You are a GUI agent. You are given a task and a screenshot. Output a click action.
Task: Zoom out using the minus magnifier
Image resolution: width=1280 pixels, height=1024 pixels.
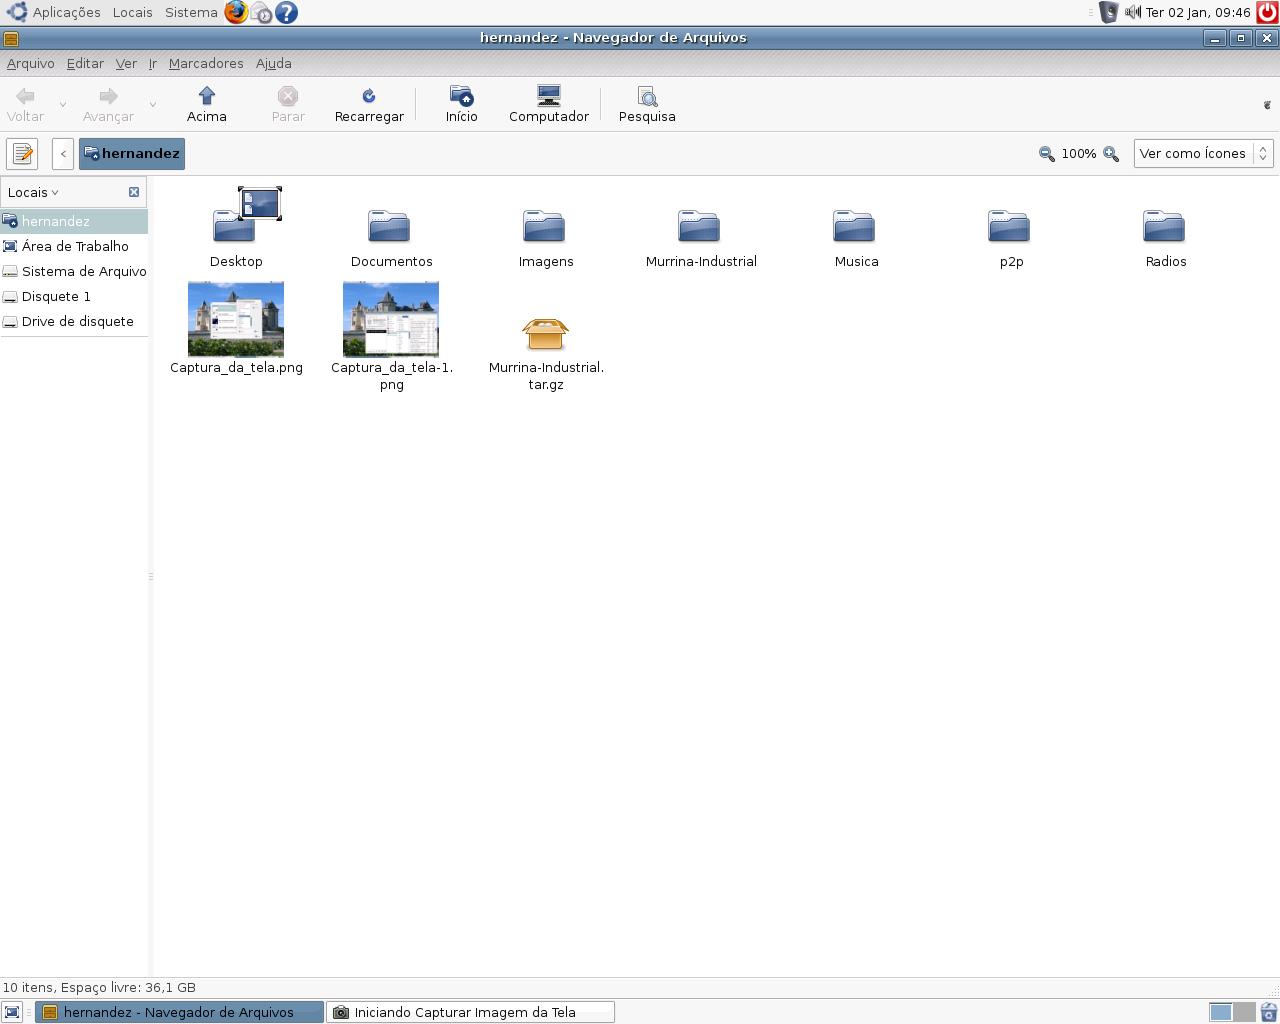(x=1046, y=154)
